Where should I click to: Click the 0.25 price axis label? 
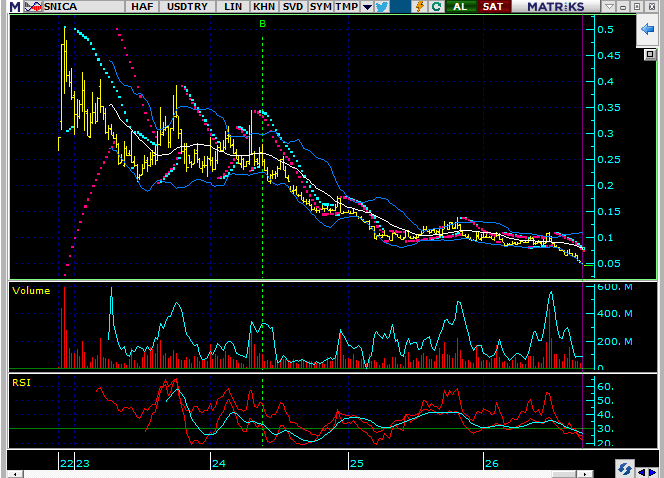pyautogui.click(x=609, y=160)
